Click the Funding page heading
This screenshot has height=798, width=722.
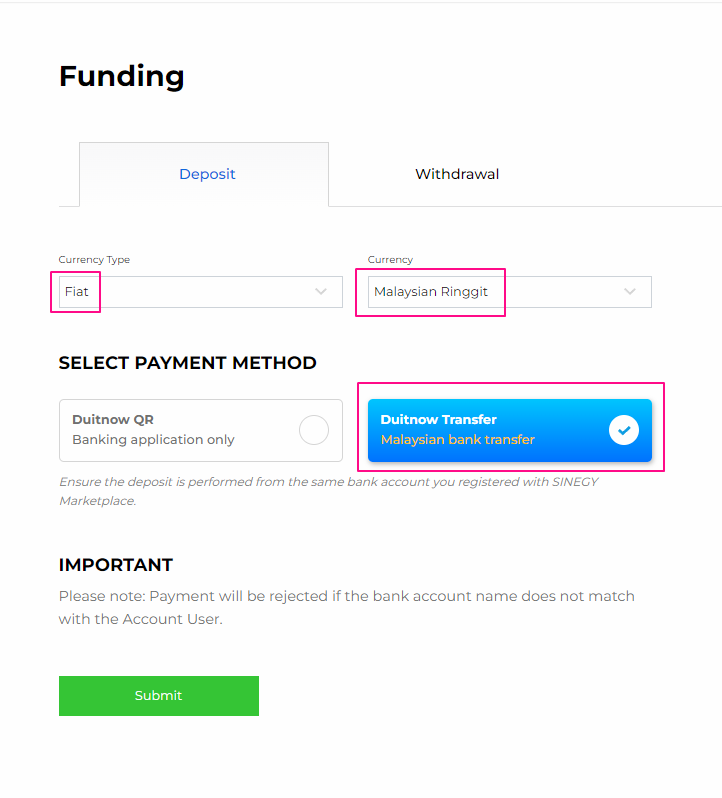tap(122, 76)
